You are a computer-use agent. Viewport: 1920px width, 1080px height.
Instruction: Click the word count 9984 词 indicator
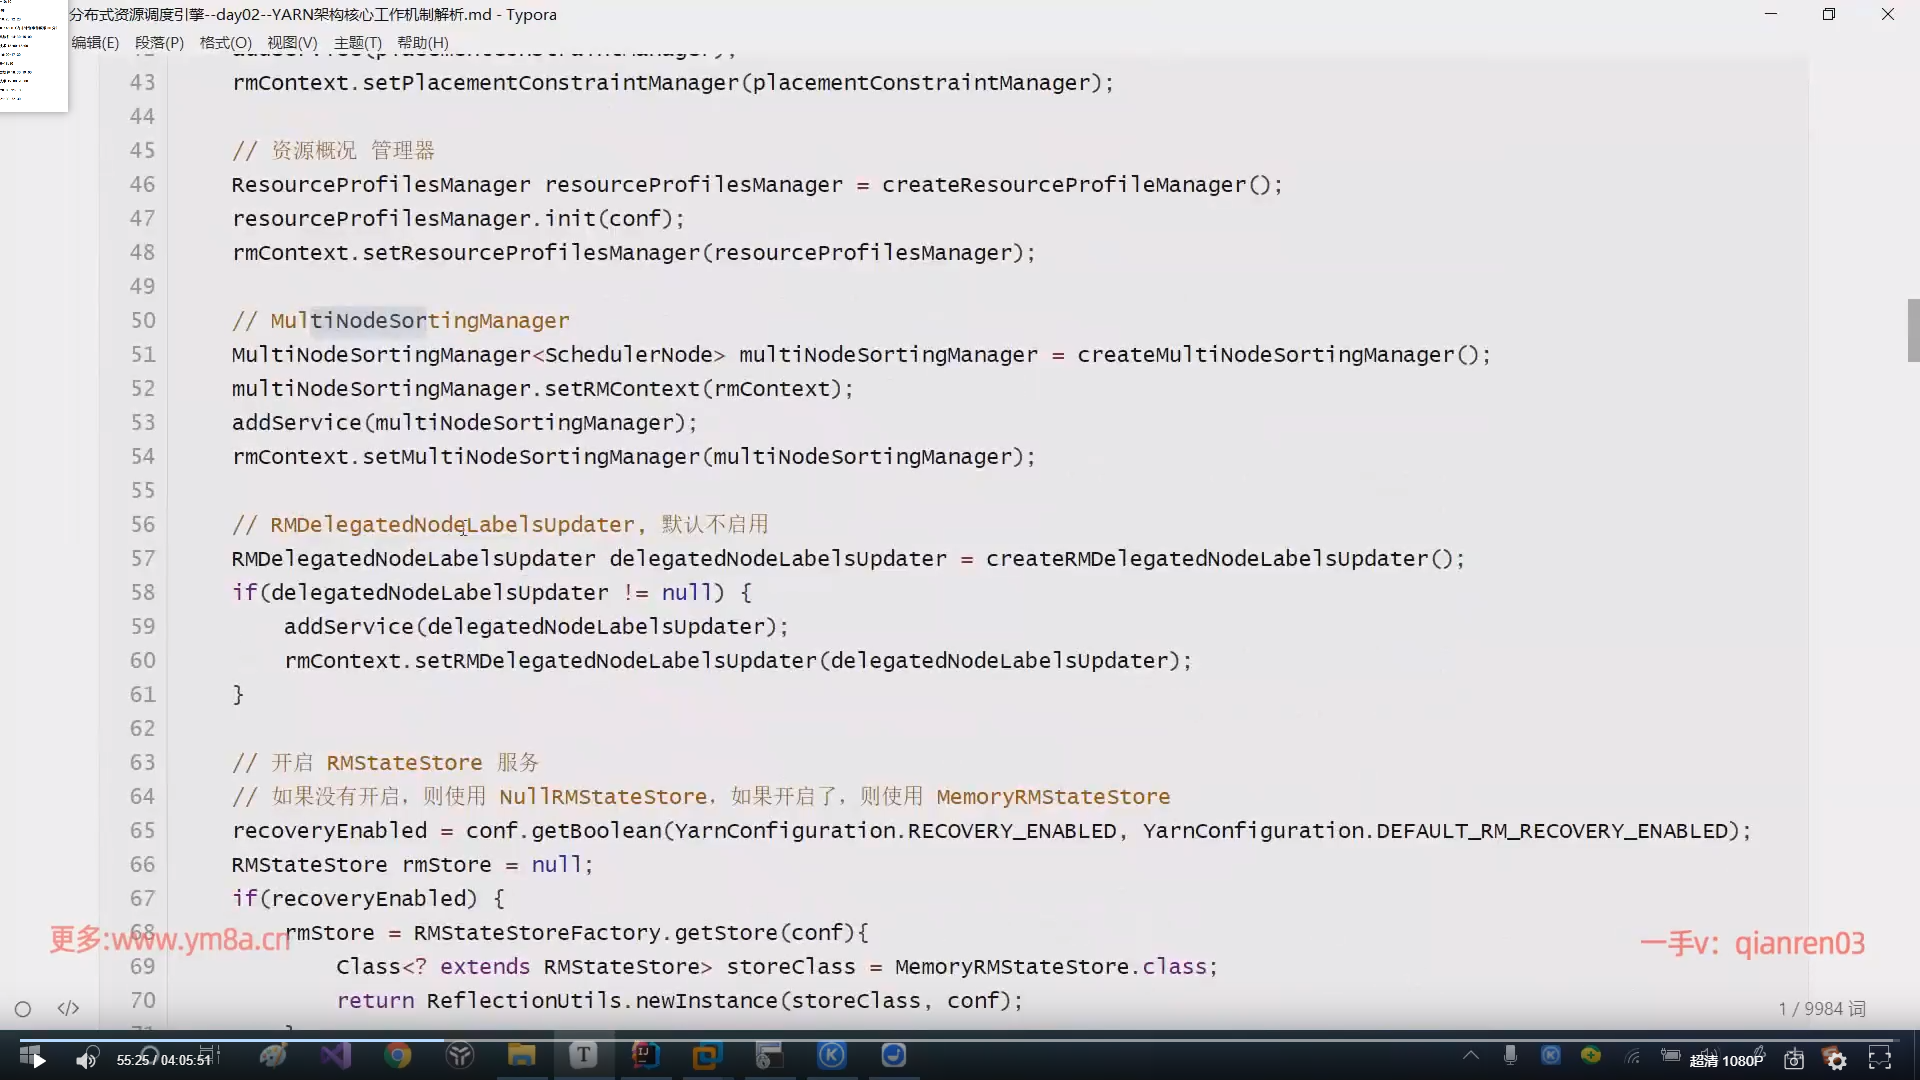1821,1009
